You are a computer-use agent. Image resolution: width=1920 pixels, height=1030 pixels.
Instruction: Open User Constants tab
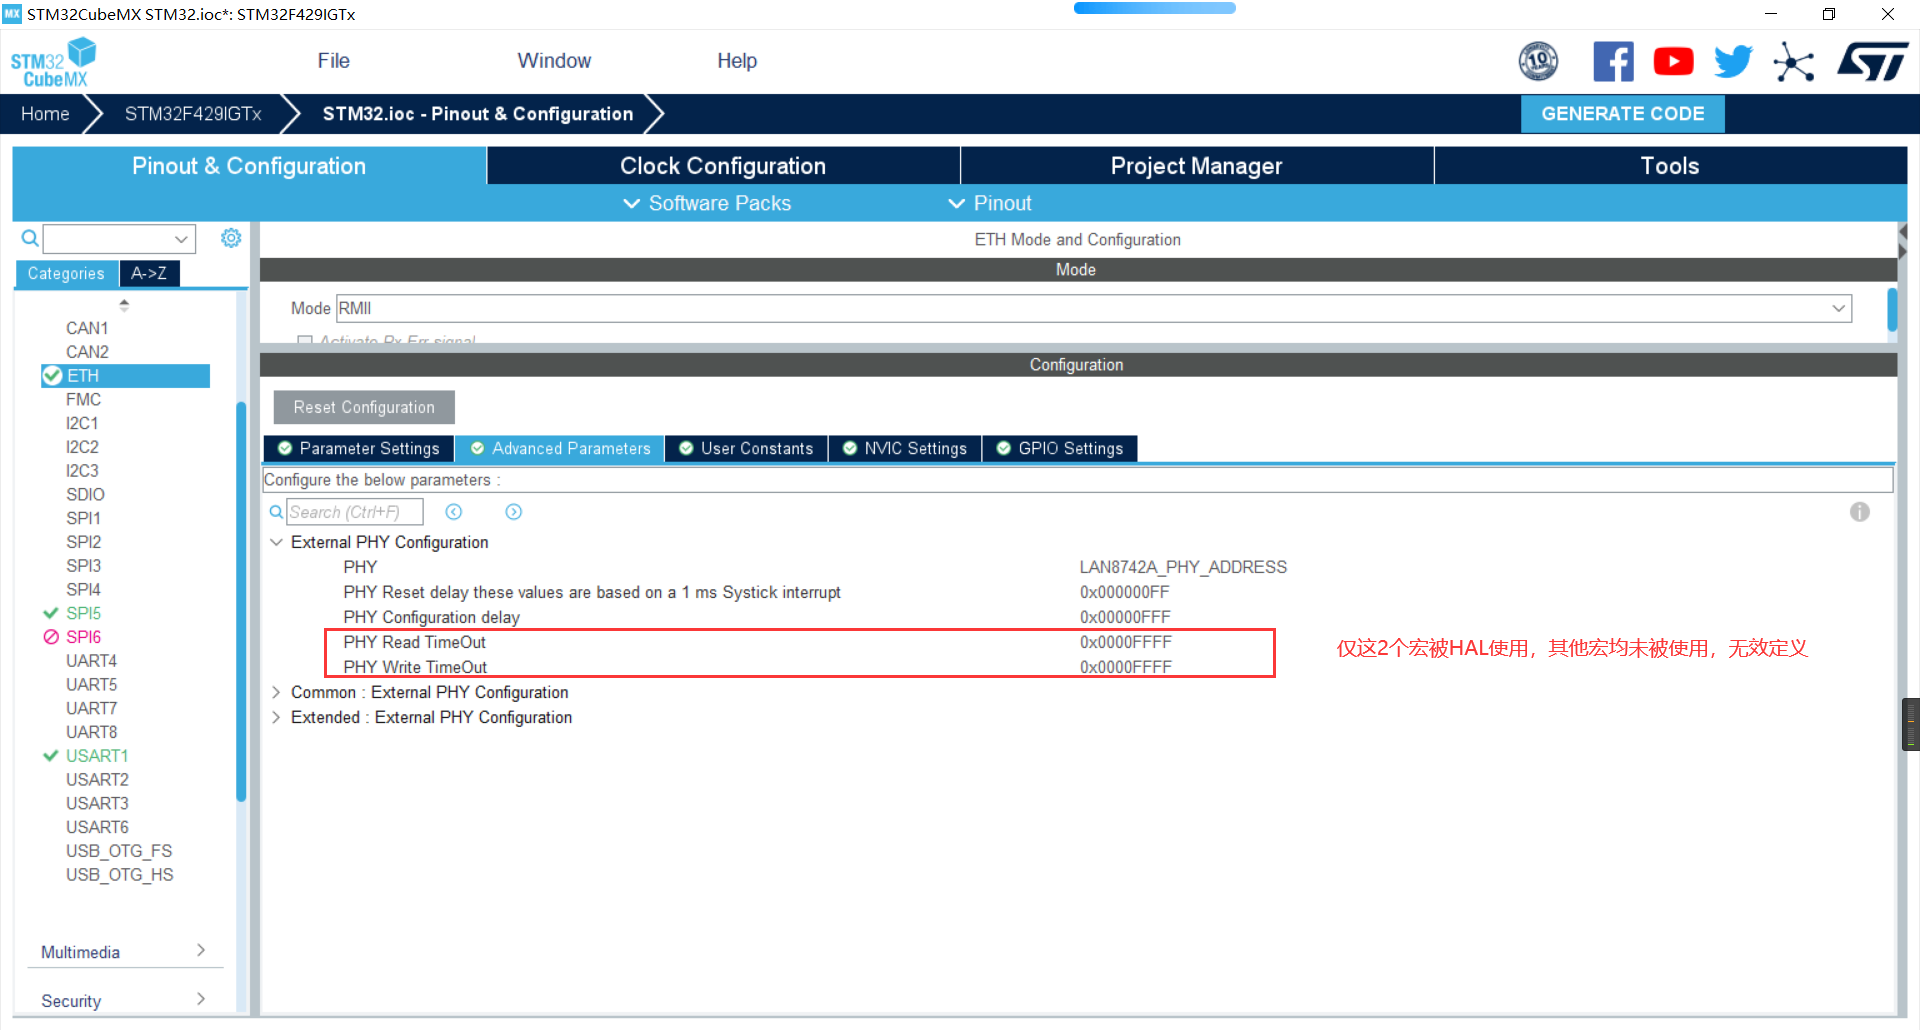click(x=746, y=449)
